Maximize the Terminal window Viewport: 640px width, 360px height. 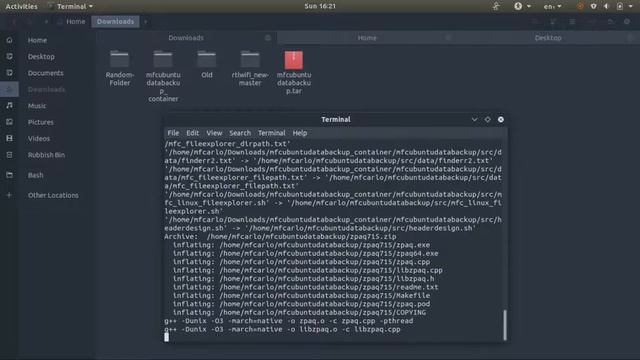coord(487,120)
